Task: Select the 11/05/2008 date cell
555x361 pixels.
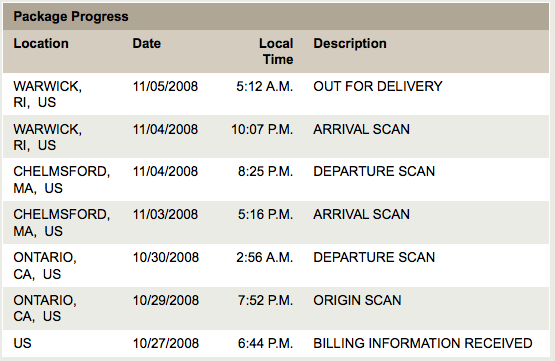Action: coord(165,86)
